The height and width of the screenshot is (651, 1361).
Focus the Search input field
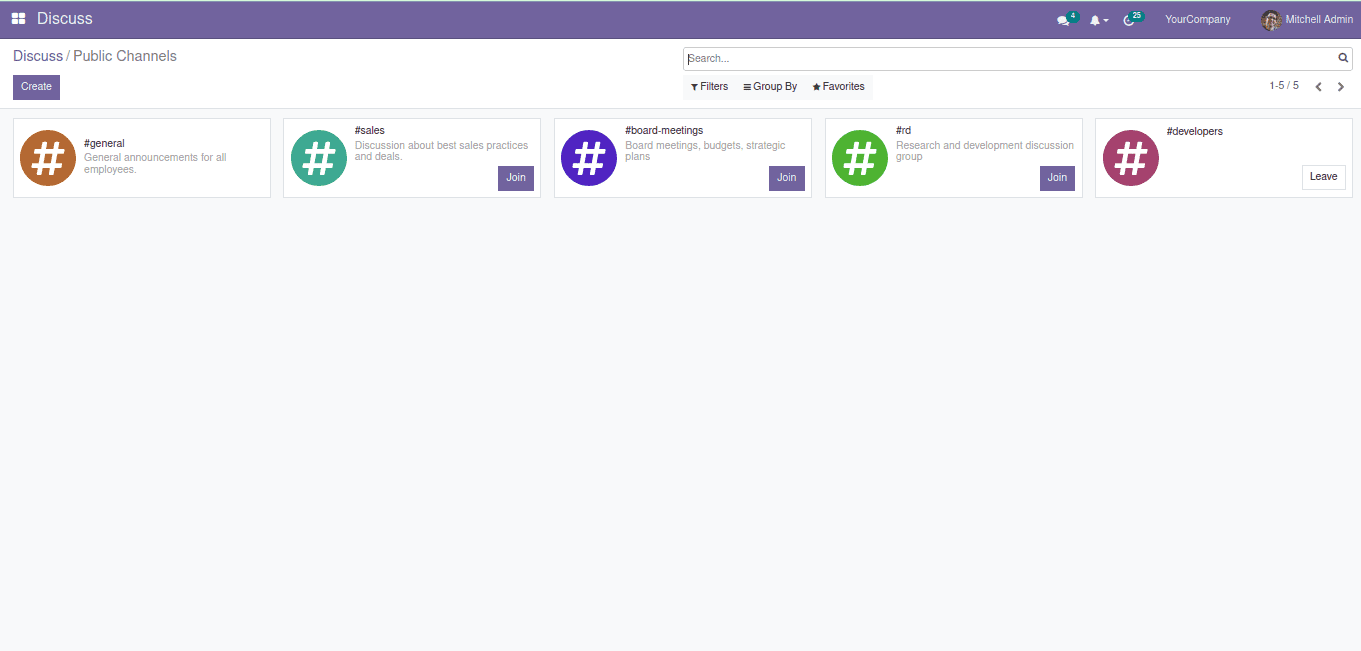click(1010, 59)
